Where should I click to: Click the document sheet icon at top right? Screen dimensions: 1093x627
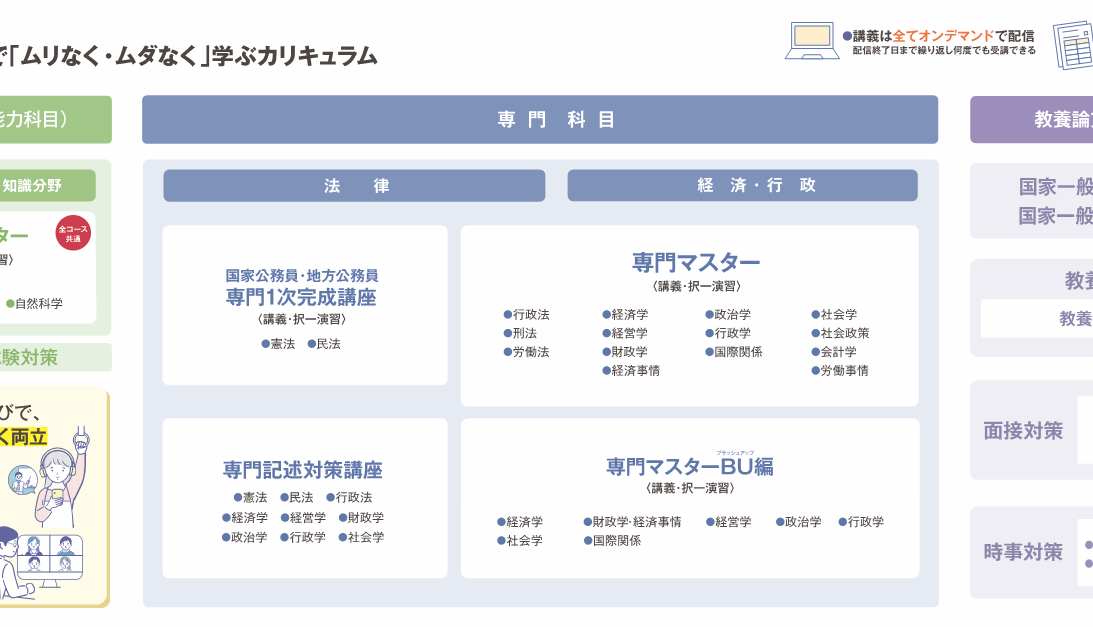click(x=1073, y=44)
